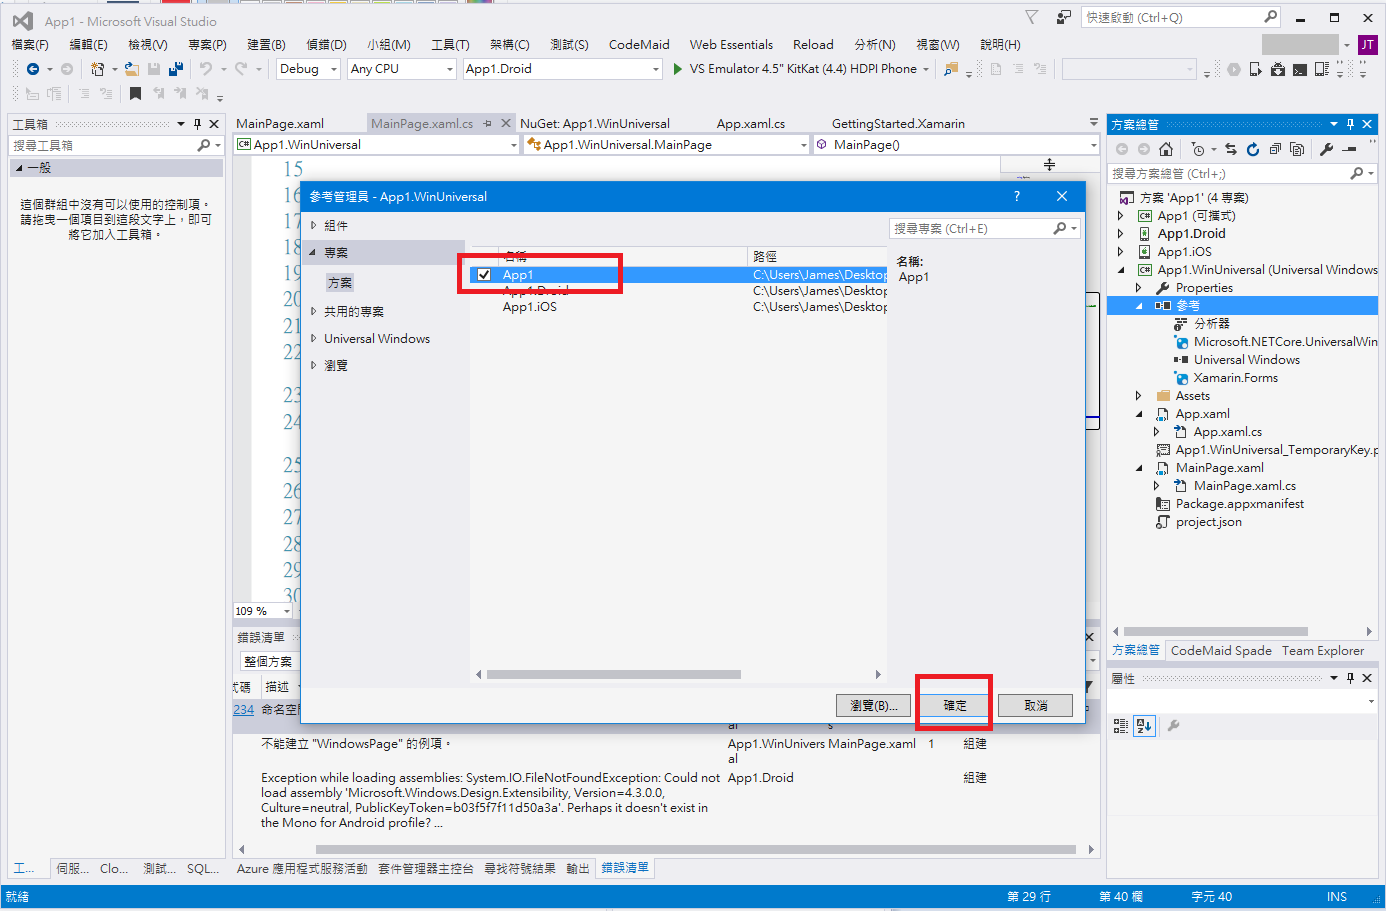Open the 建置(B) menu
Viewport: 1386px width, 911px height.
click(266, 45)
